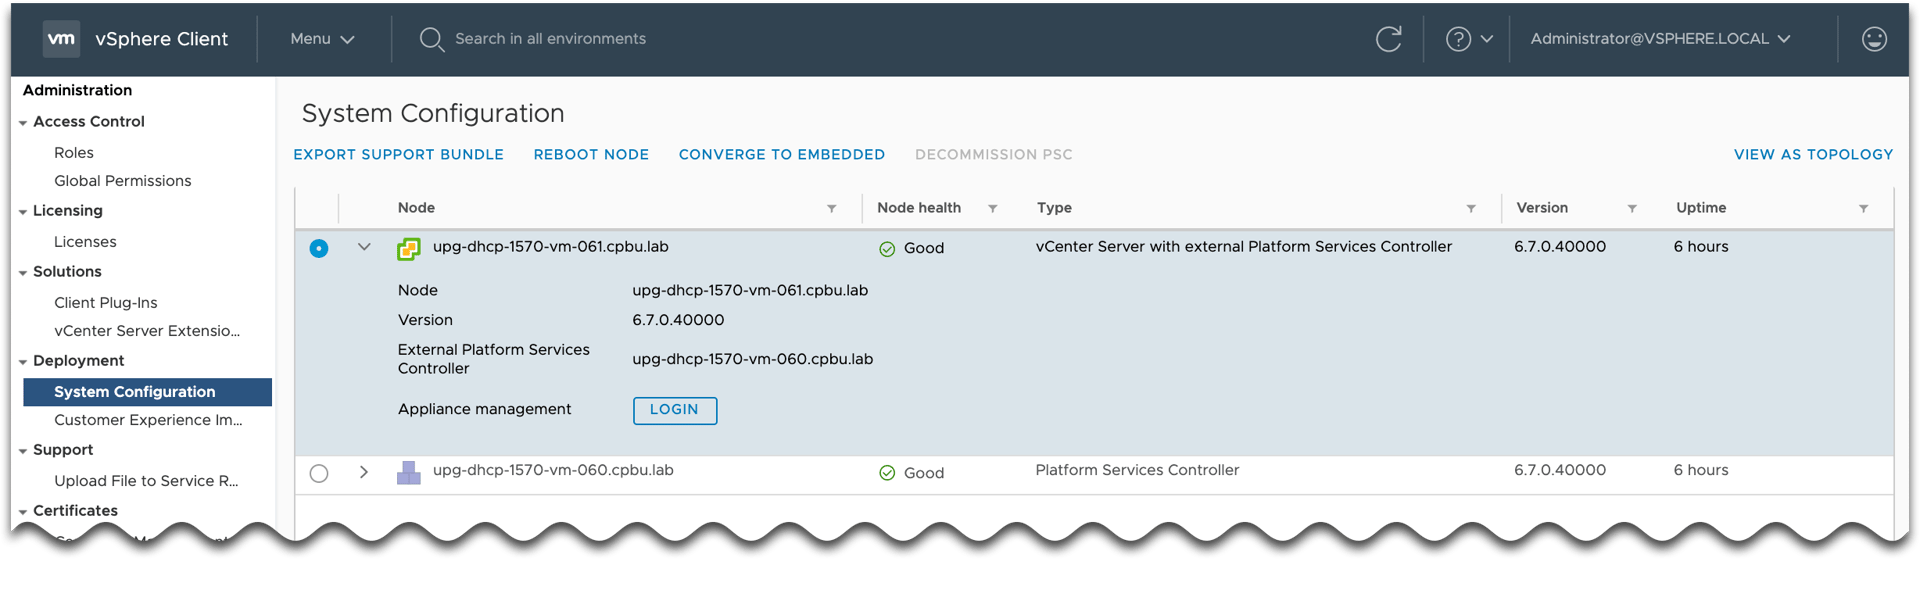Click the VMware vm logo
1920x597 pixels.
61,39
